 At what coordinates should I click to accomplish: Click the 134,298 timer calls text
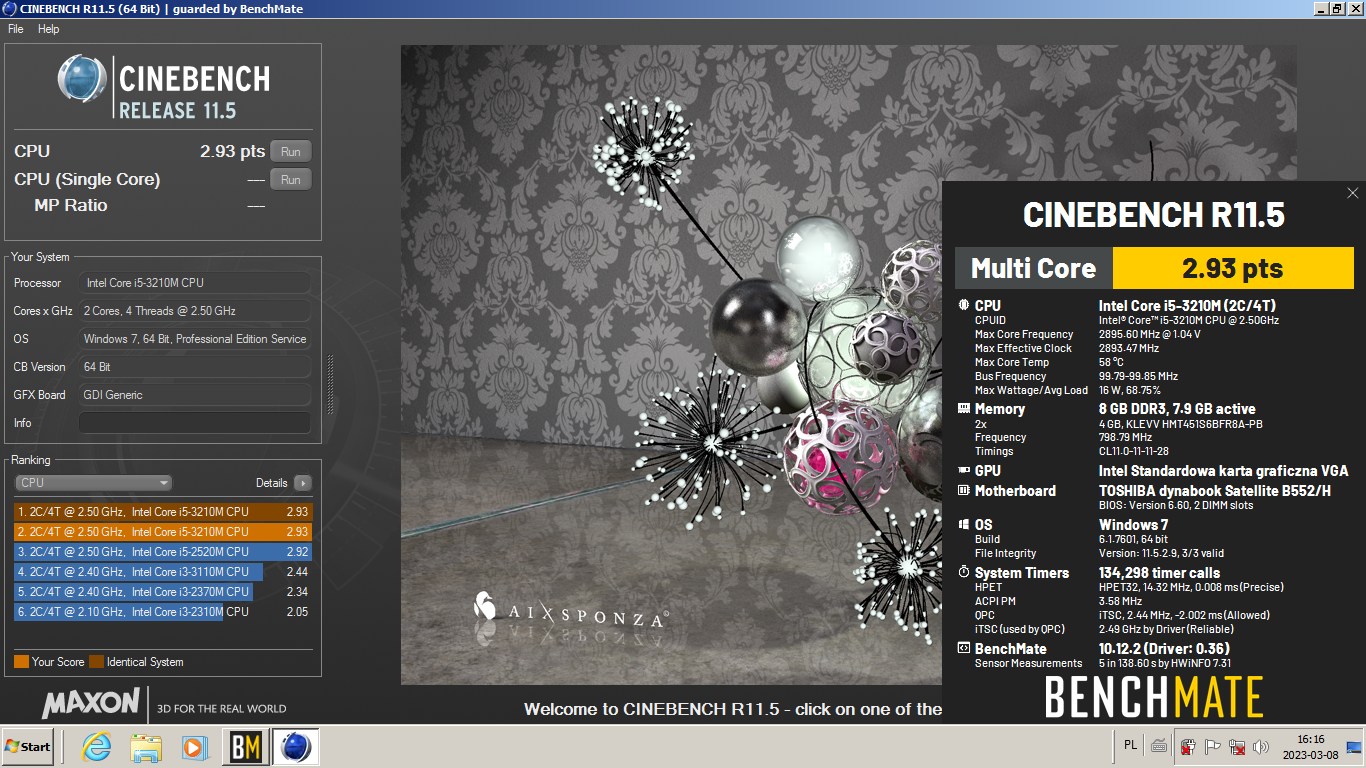(x=1159, y=572)
